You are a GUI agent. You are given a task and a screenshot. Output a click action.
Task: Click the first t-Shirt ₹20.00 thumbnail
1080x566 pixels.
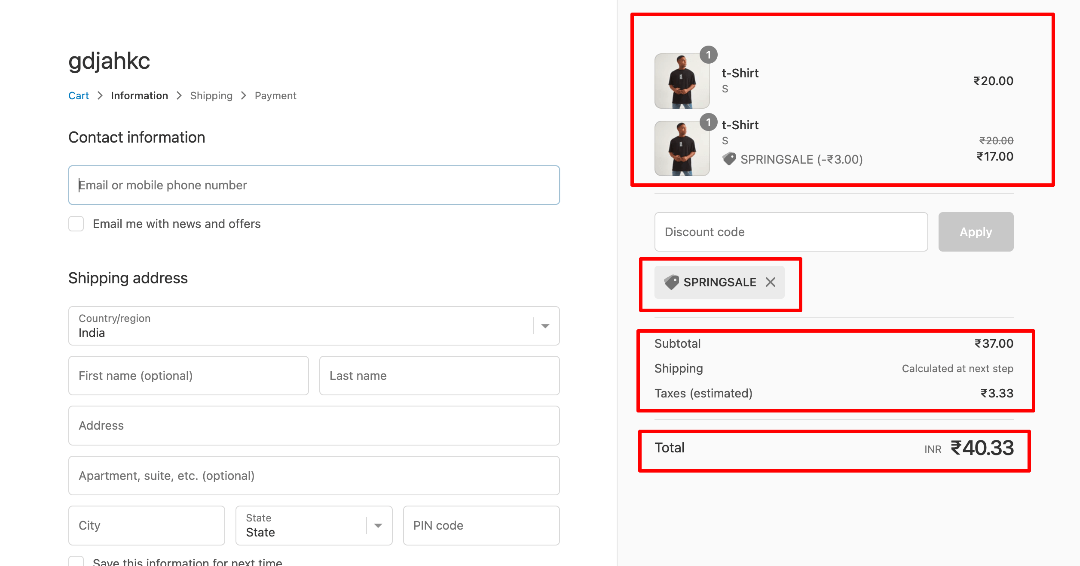tap(682, 81)
